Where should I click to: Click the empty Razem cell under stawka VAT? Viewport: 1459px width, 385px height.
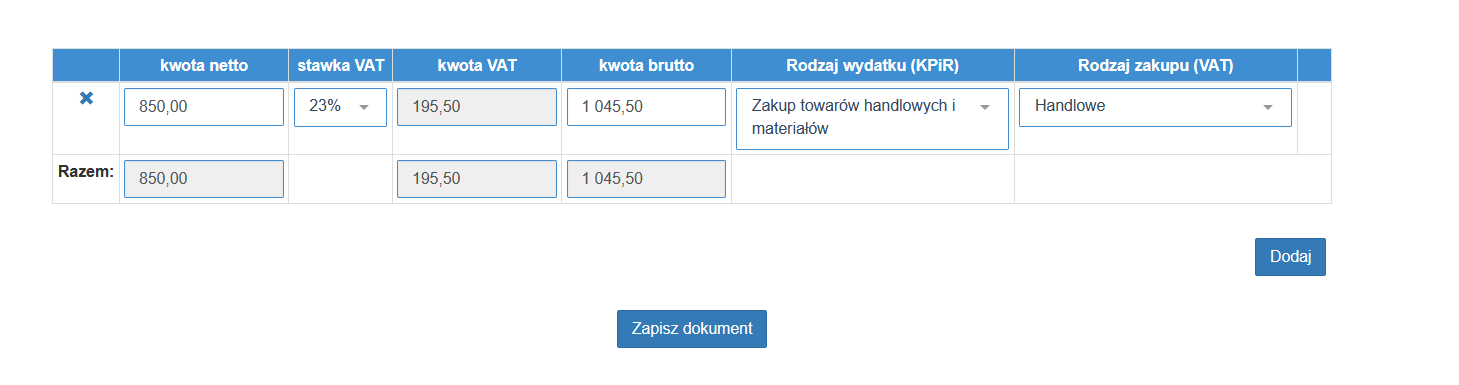click(x=340, y=179)
